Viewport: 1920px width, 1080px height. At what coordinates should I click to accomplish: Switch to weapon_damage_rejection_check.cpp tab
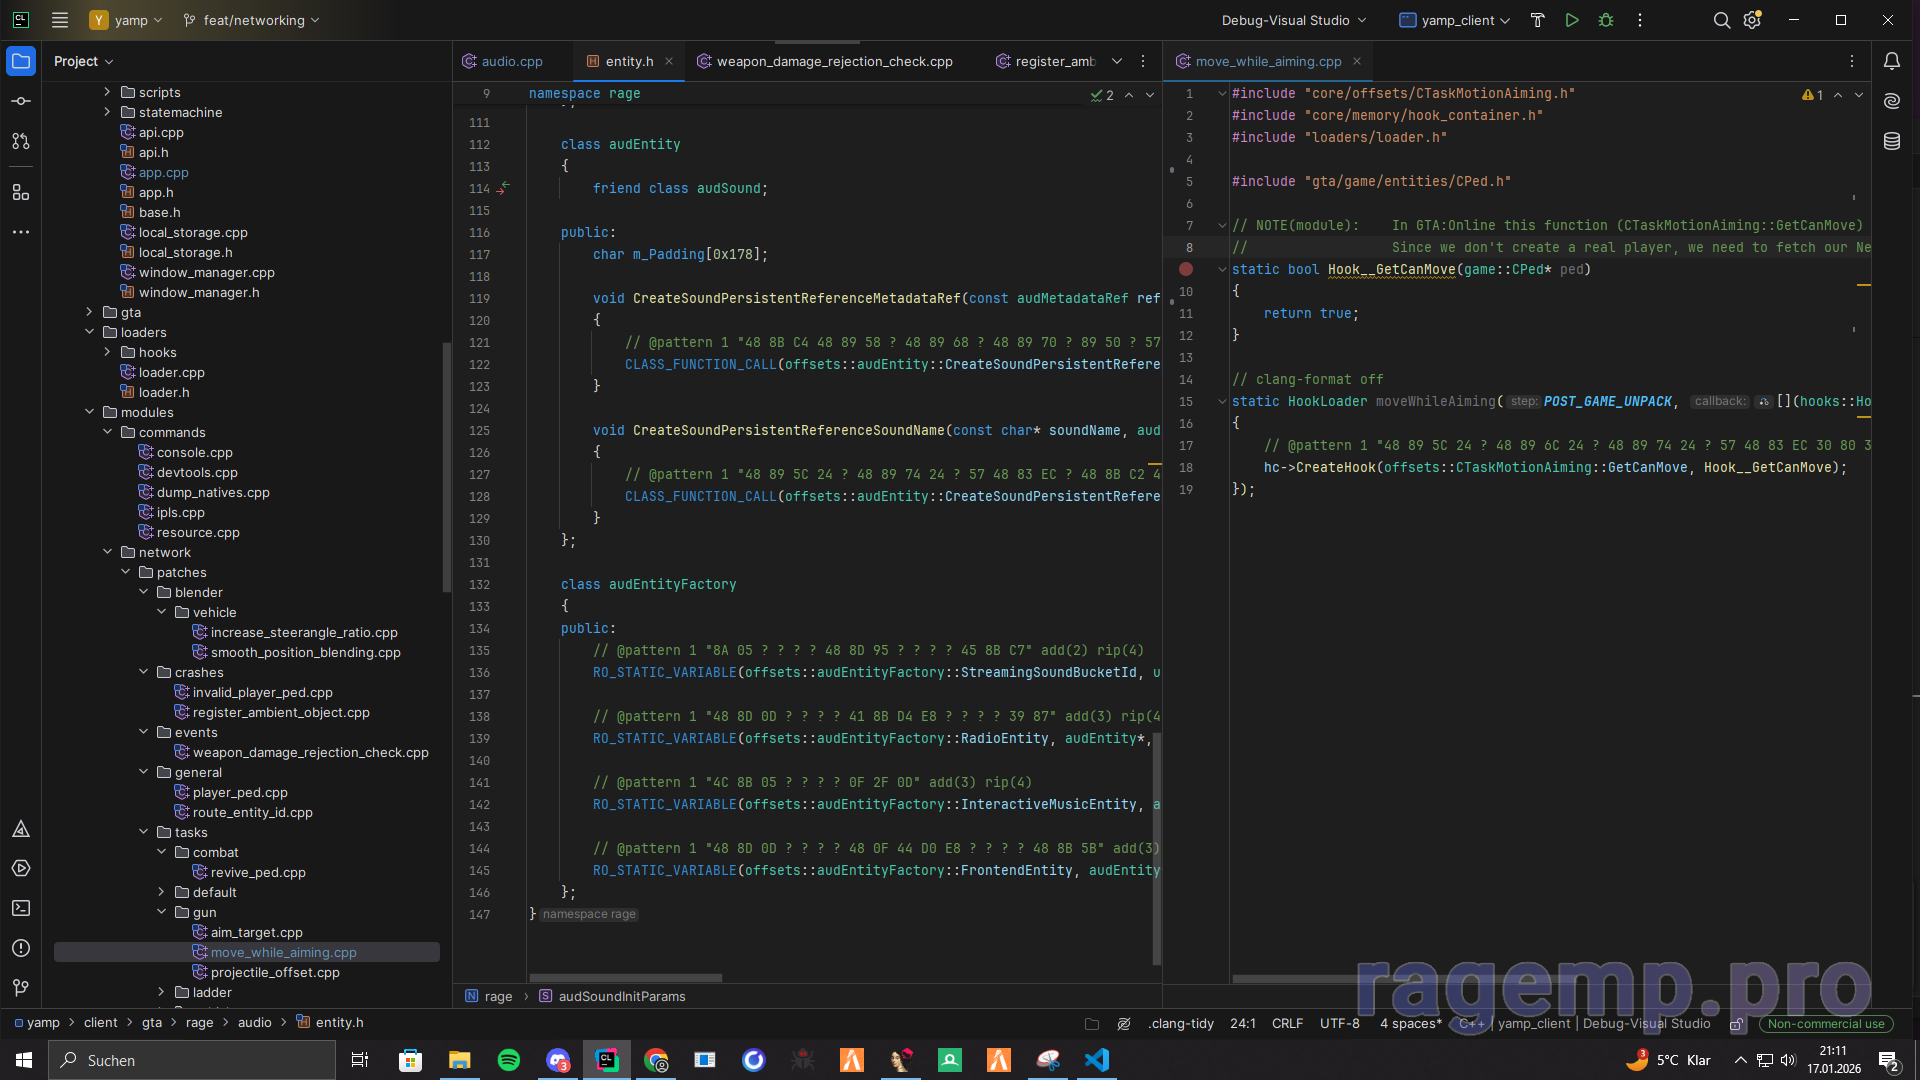[x=834, y=61]
